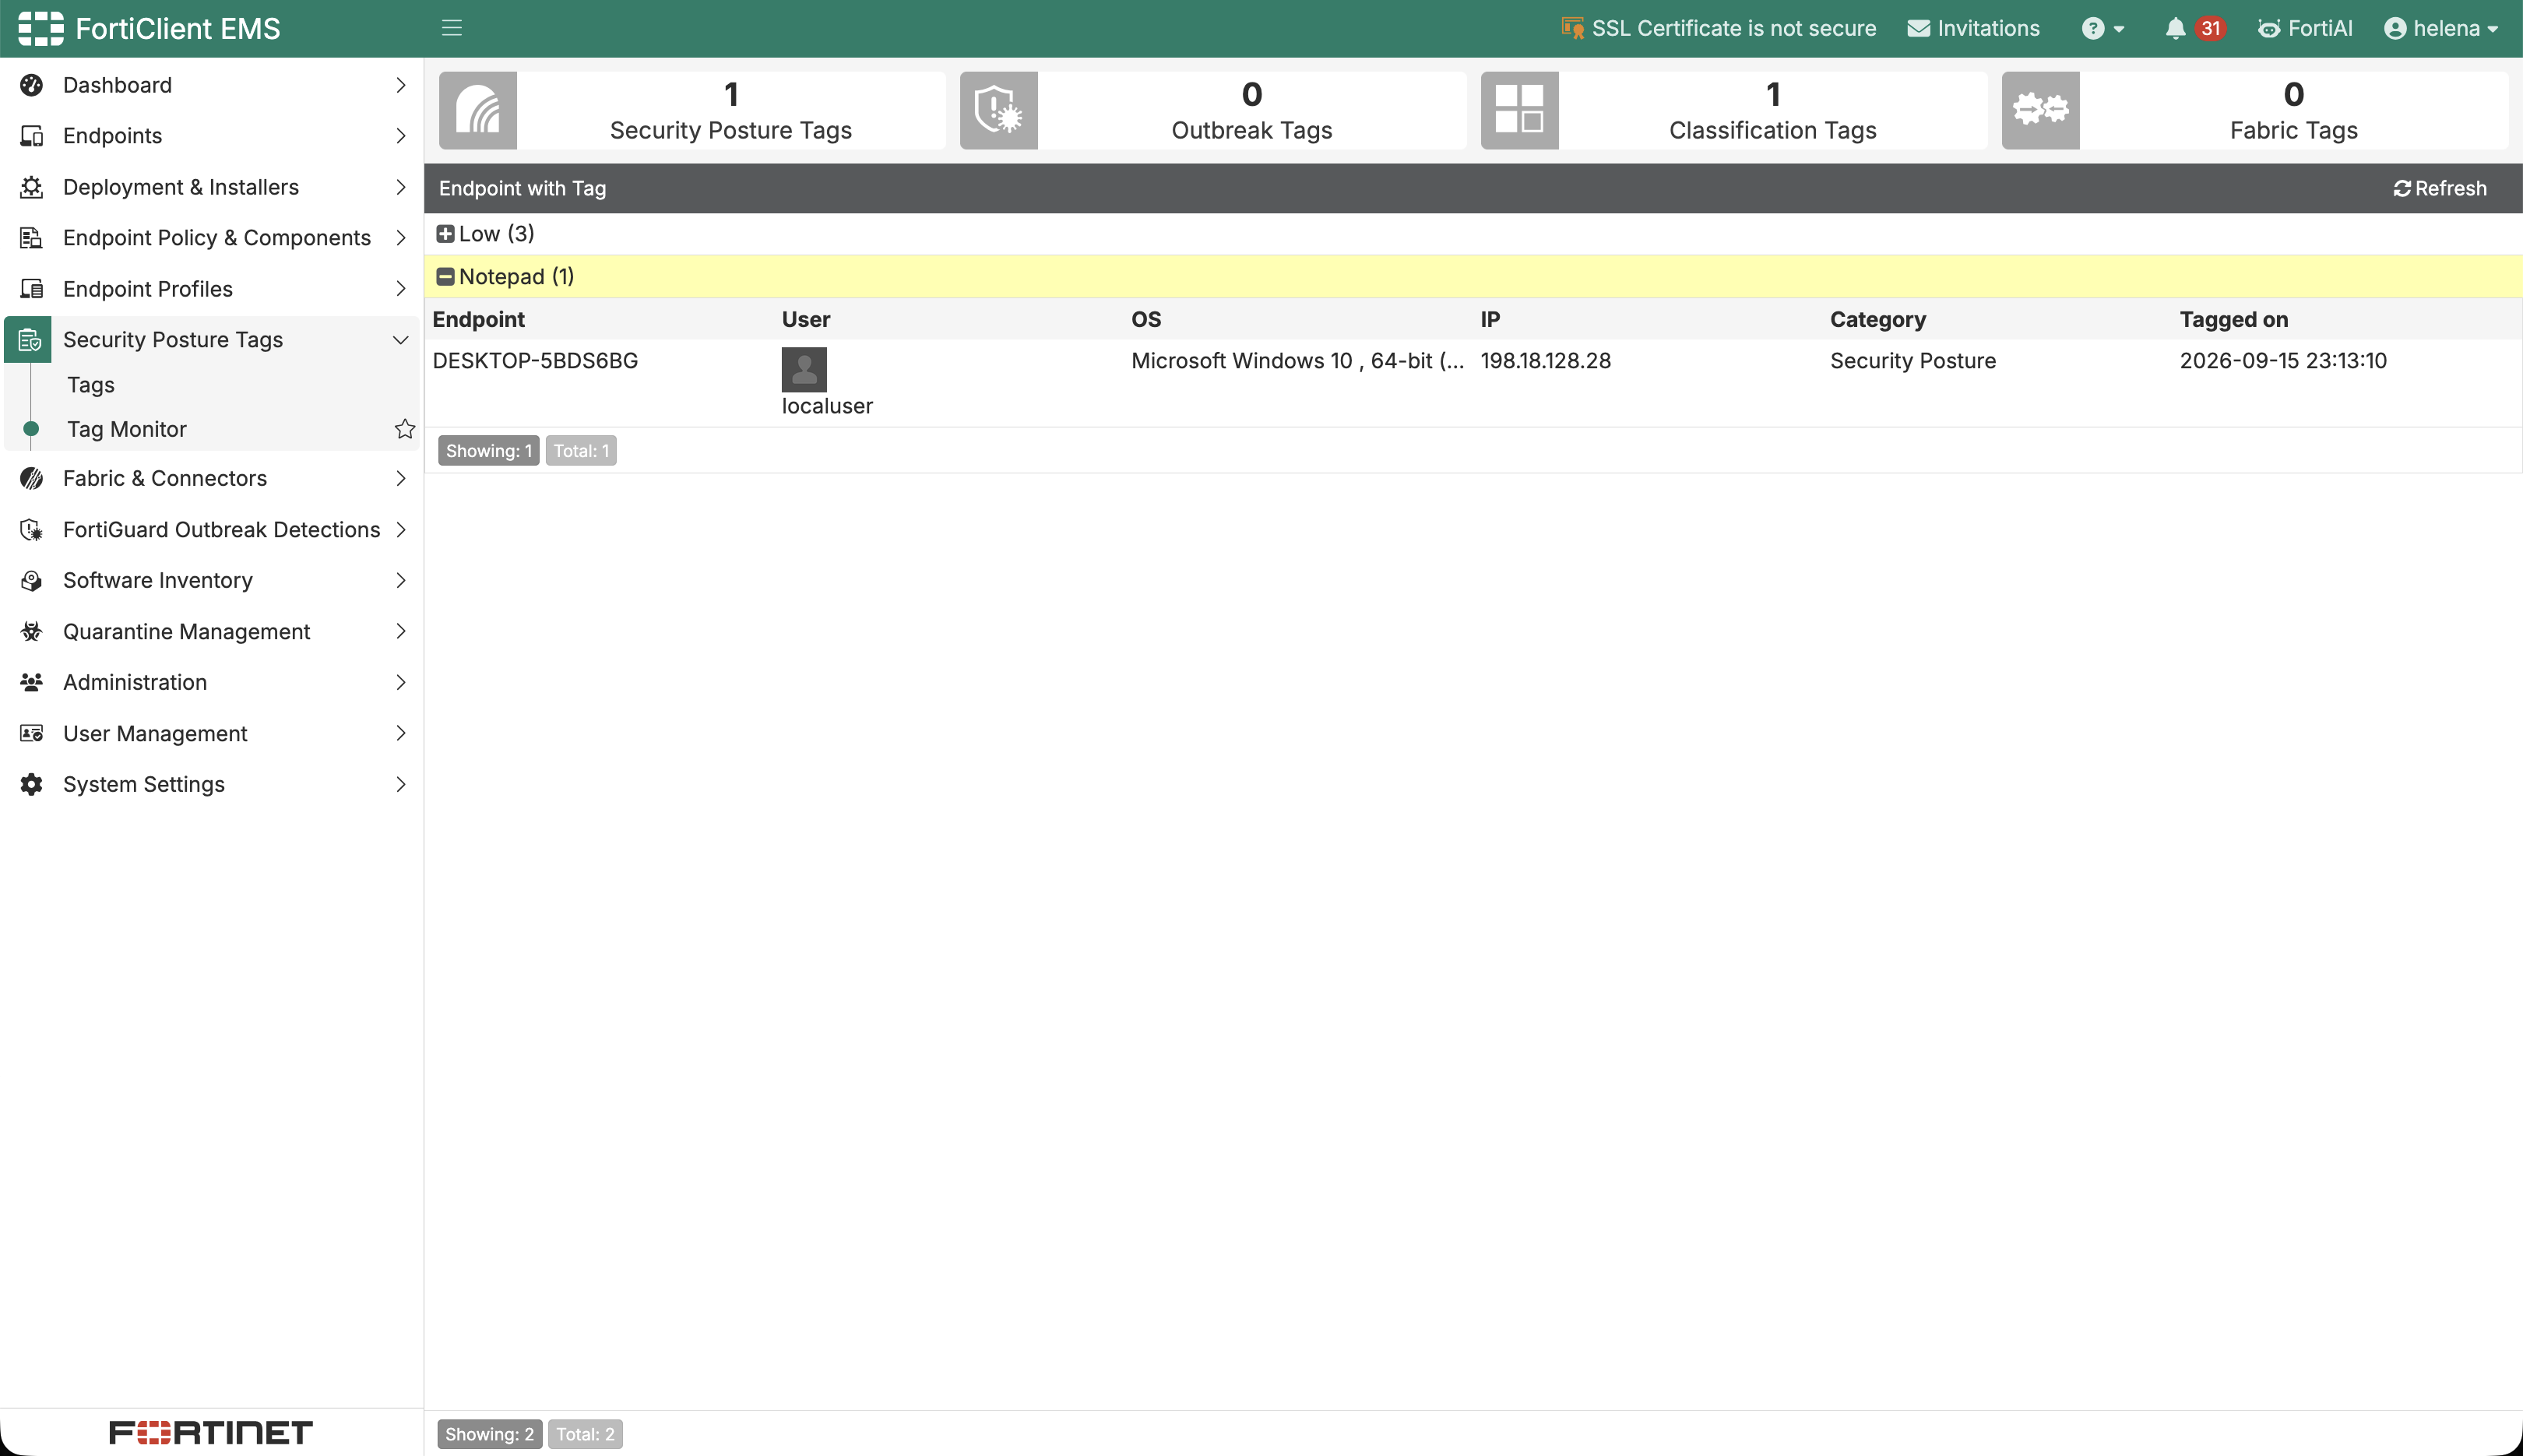The width and height of the screenshot is (2523, 1456).
Task: Click the Classification Tags grid icon
Action: (x=1520, y=110)
